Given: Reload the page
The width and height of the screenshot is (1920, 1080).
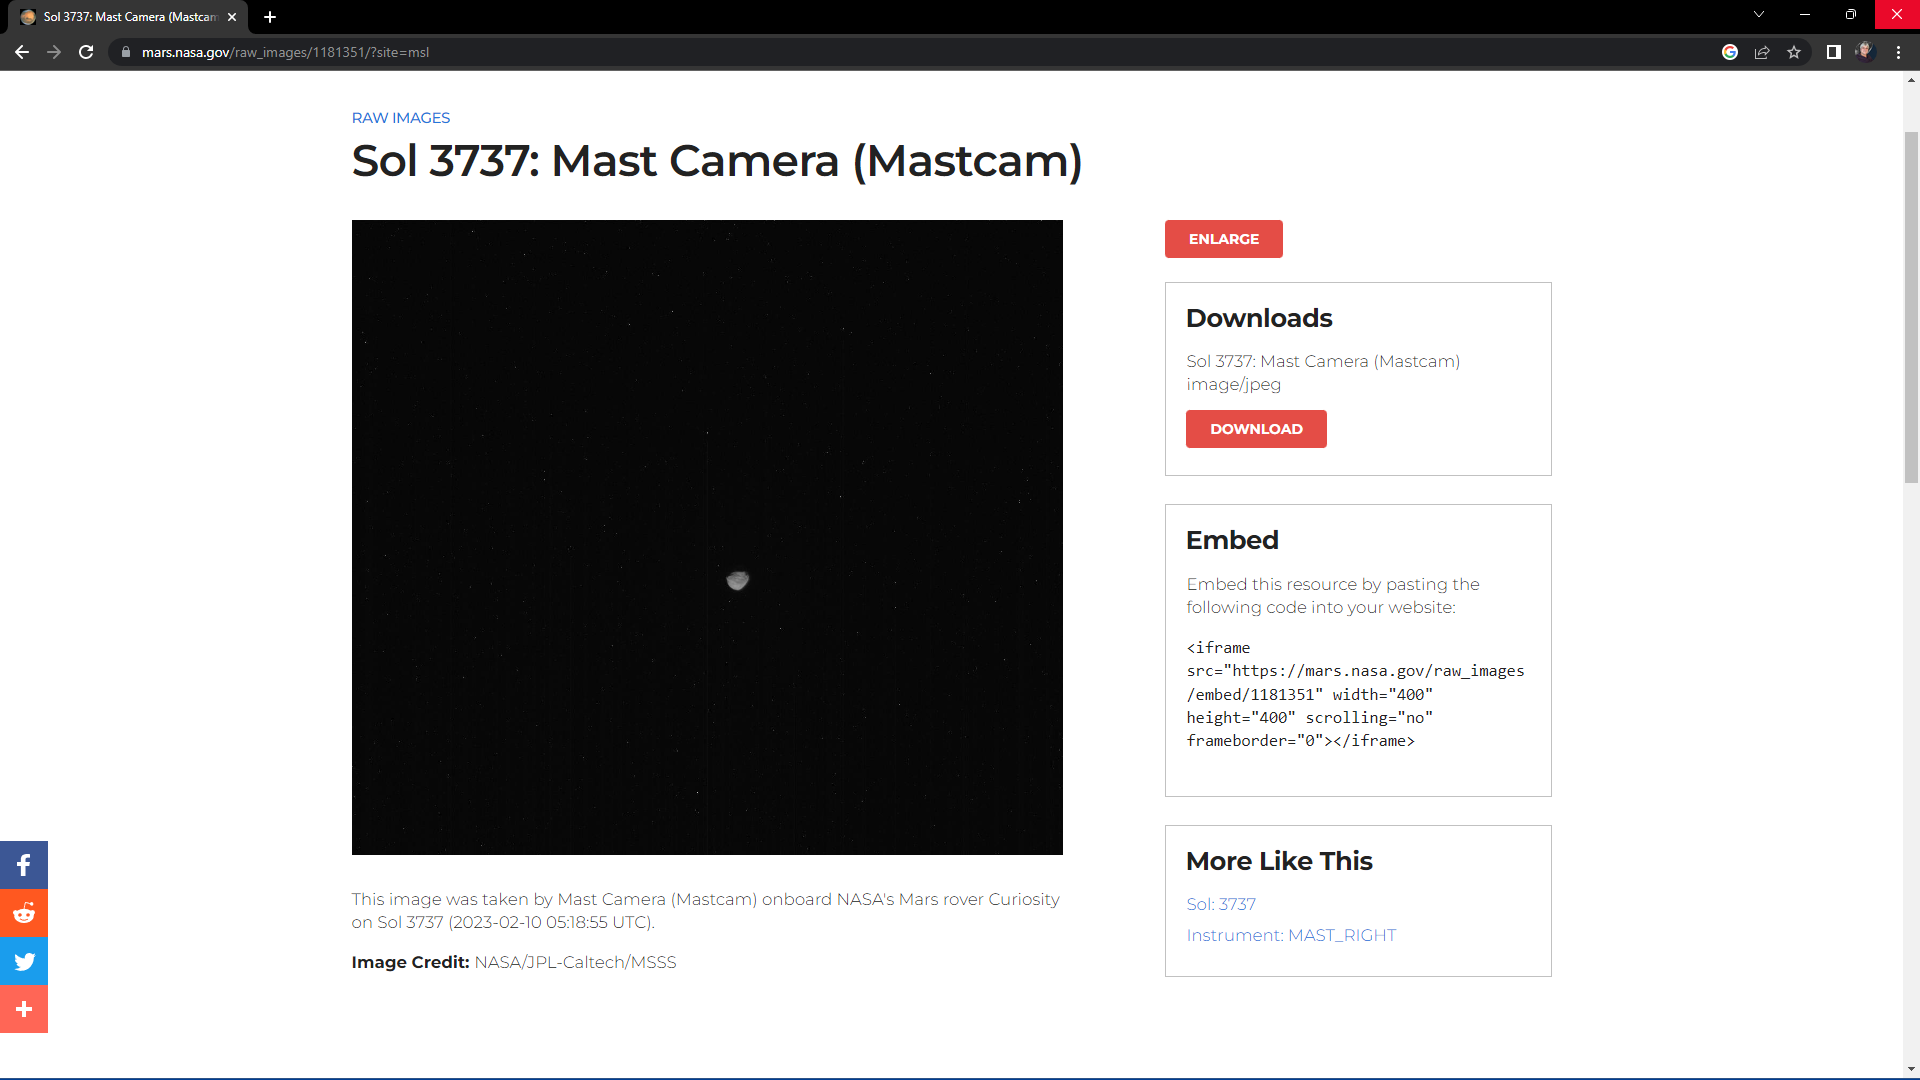Looking at the screenshot, I should (86, 52).
